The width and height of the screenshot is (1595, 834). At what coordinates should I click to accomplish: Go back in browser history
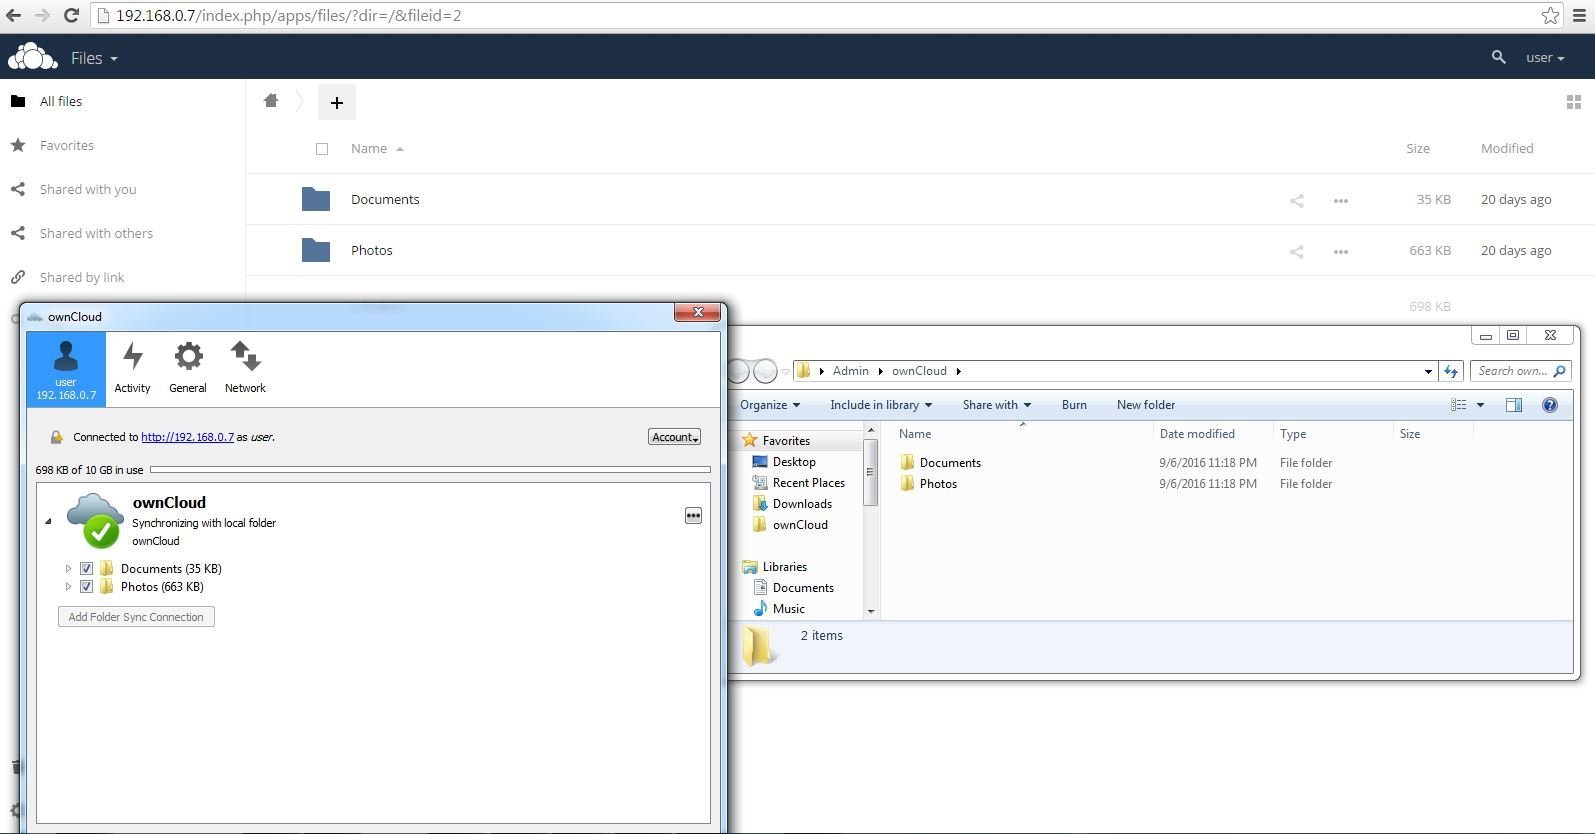[13, 15]
